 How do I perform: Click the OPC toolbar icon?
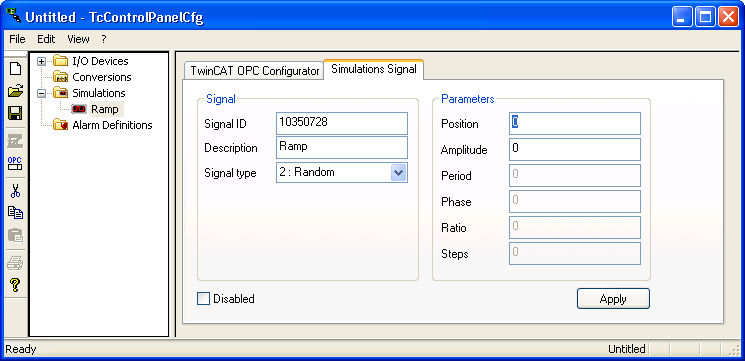click(x=16, y=164)
